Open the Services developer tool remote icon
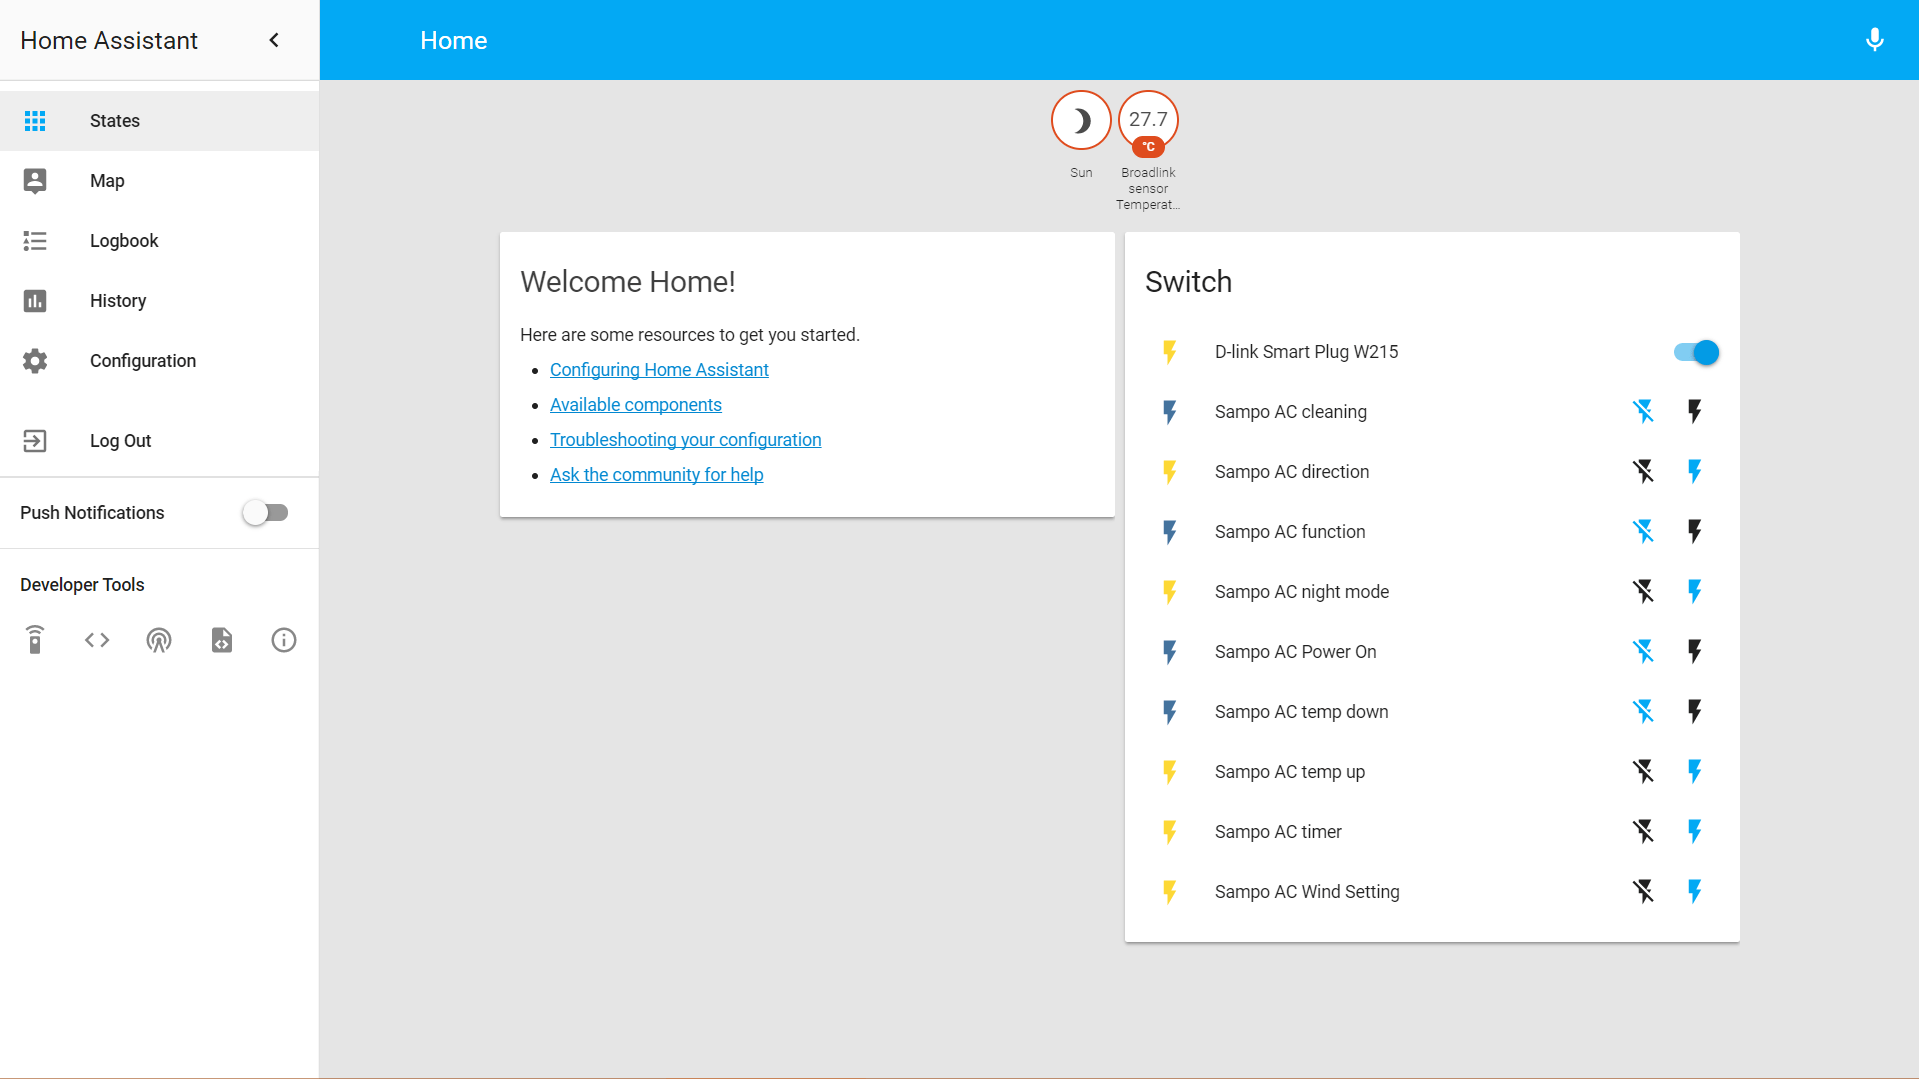 35,640
